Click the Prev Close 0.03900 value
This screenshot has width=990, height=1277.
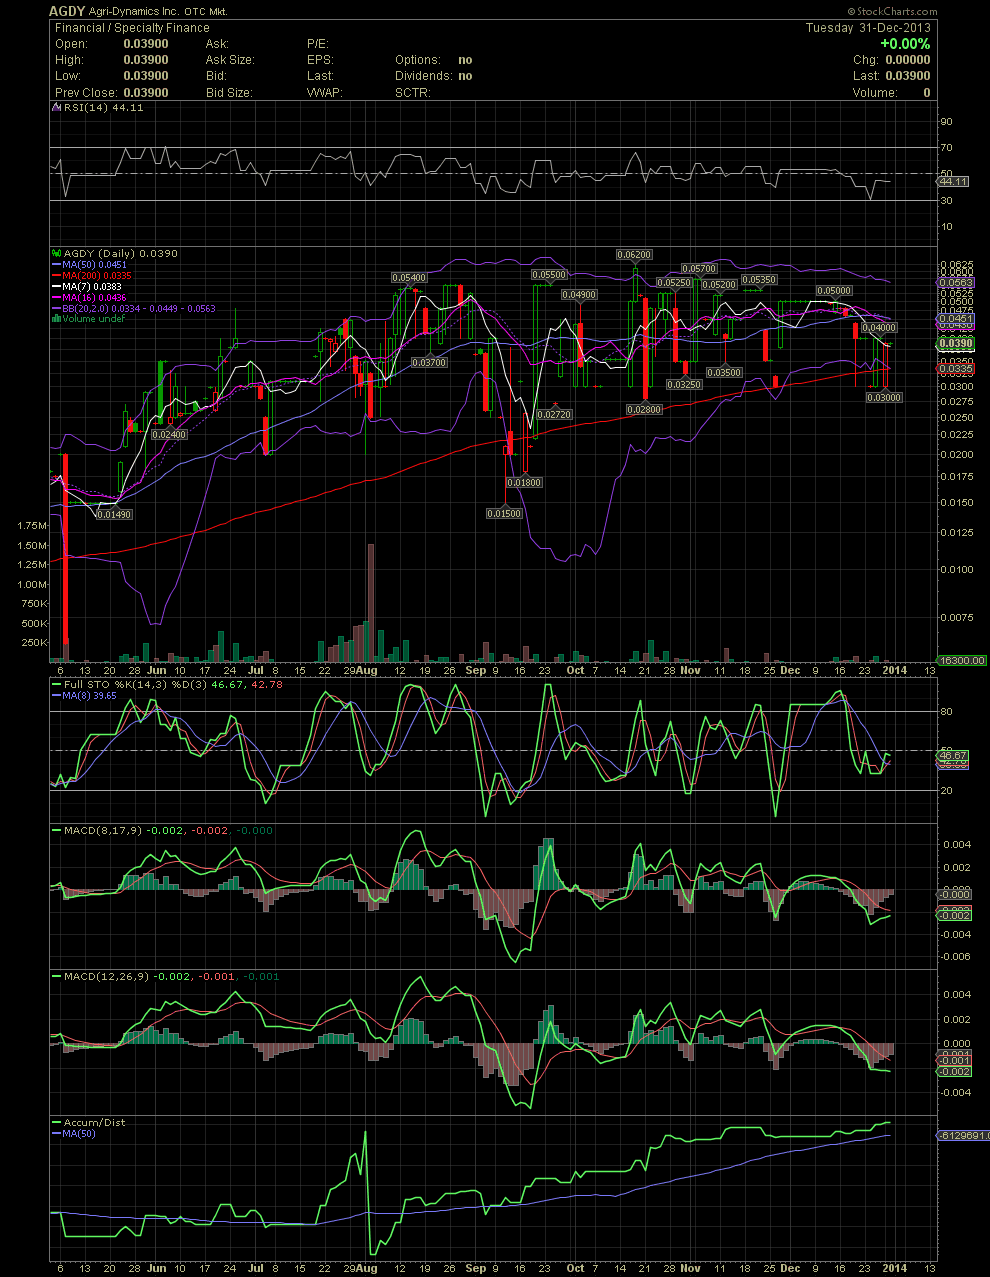click(x=146, y=93)
